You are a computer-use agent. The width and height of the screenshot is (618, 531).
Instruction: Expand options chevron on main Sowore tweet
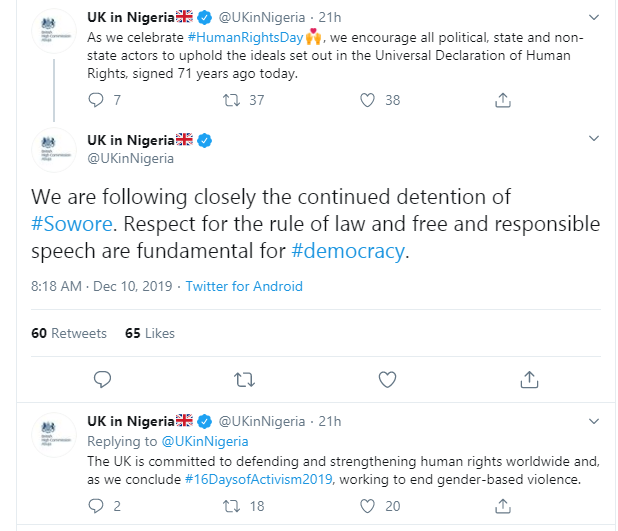tap(594, 138)
